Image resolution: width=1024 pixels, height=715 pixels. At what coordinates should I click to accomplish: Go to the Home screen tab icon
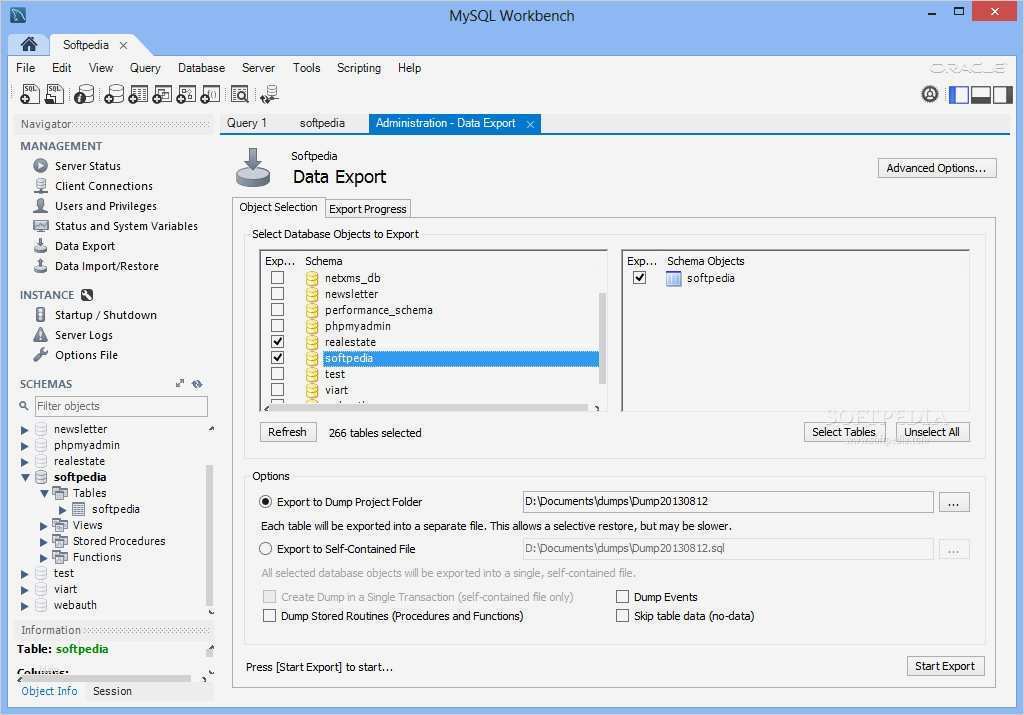tap(29, 44)
